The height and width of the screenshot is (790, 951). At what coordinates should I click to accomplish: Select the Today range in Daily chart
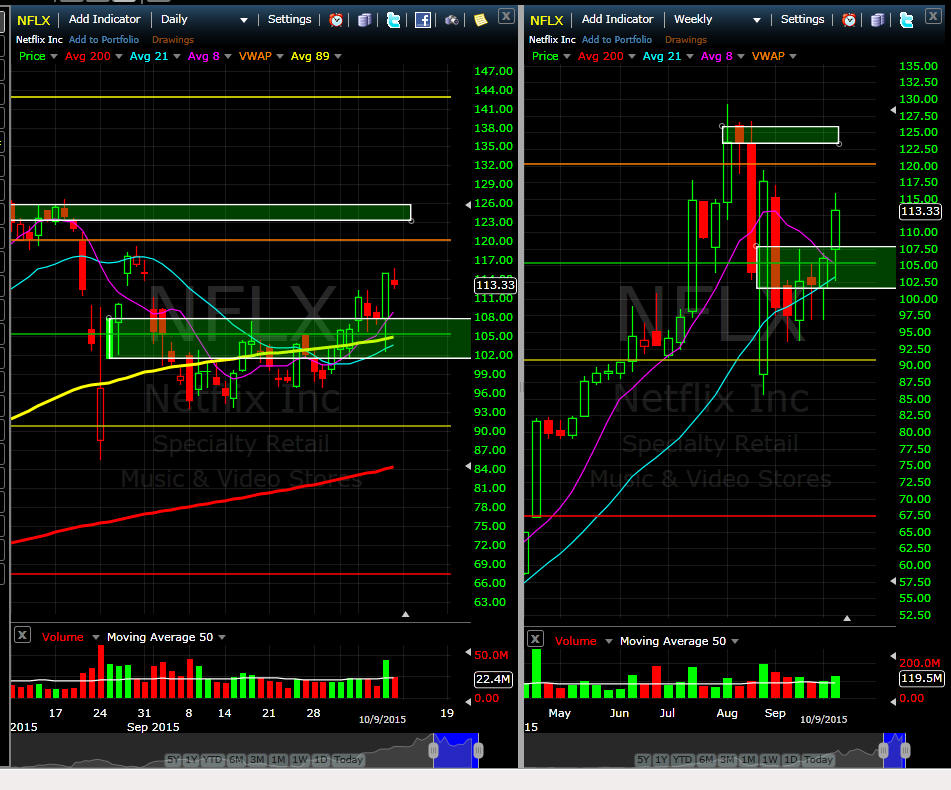348,759
